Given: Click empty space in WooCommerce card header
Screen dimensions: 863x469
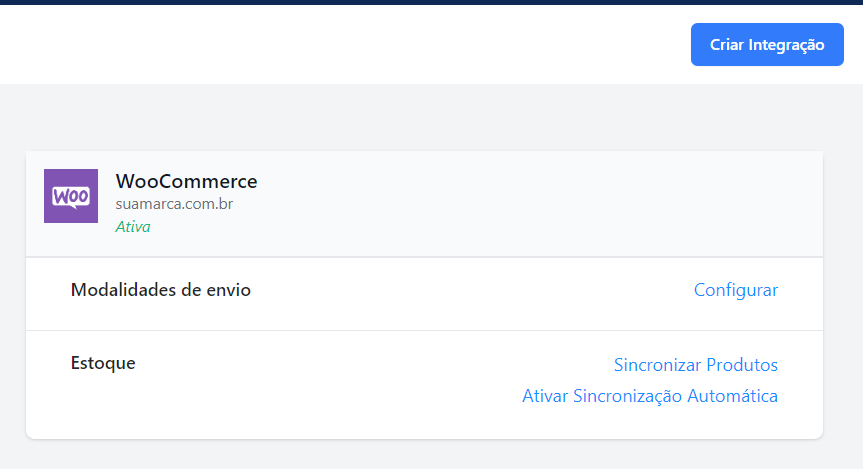Looking at the screenshot, I should 523,204.
